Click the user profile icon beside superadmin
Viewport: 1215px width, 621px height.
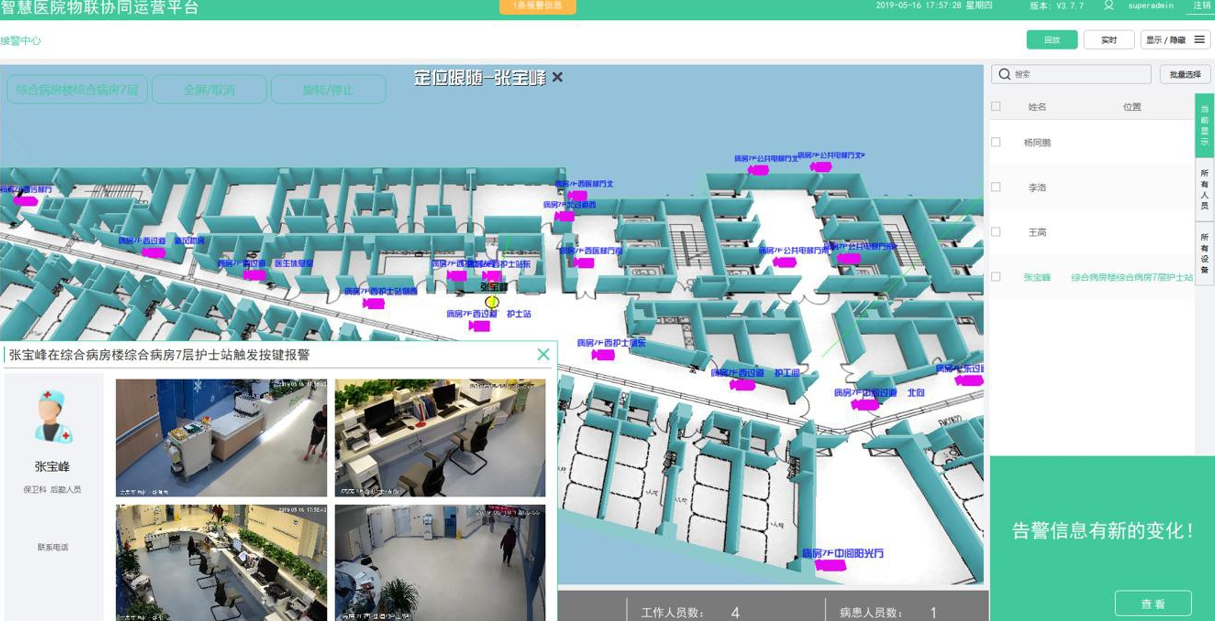1108,6
